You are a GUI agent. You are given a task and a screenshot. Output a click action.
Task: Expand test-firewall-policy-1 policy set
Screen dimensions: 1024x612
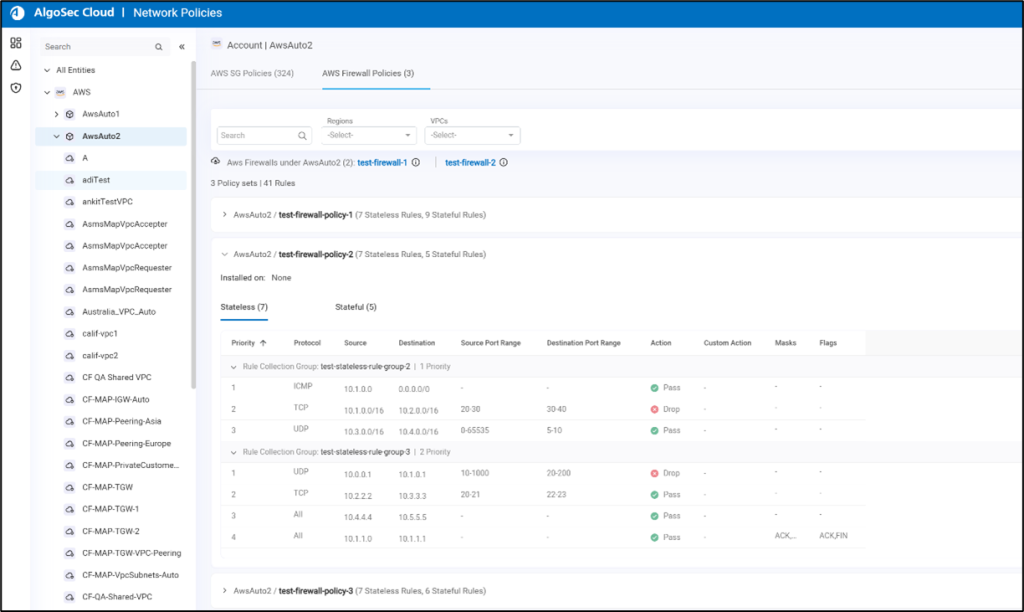click(x=224, y=214)
